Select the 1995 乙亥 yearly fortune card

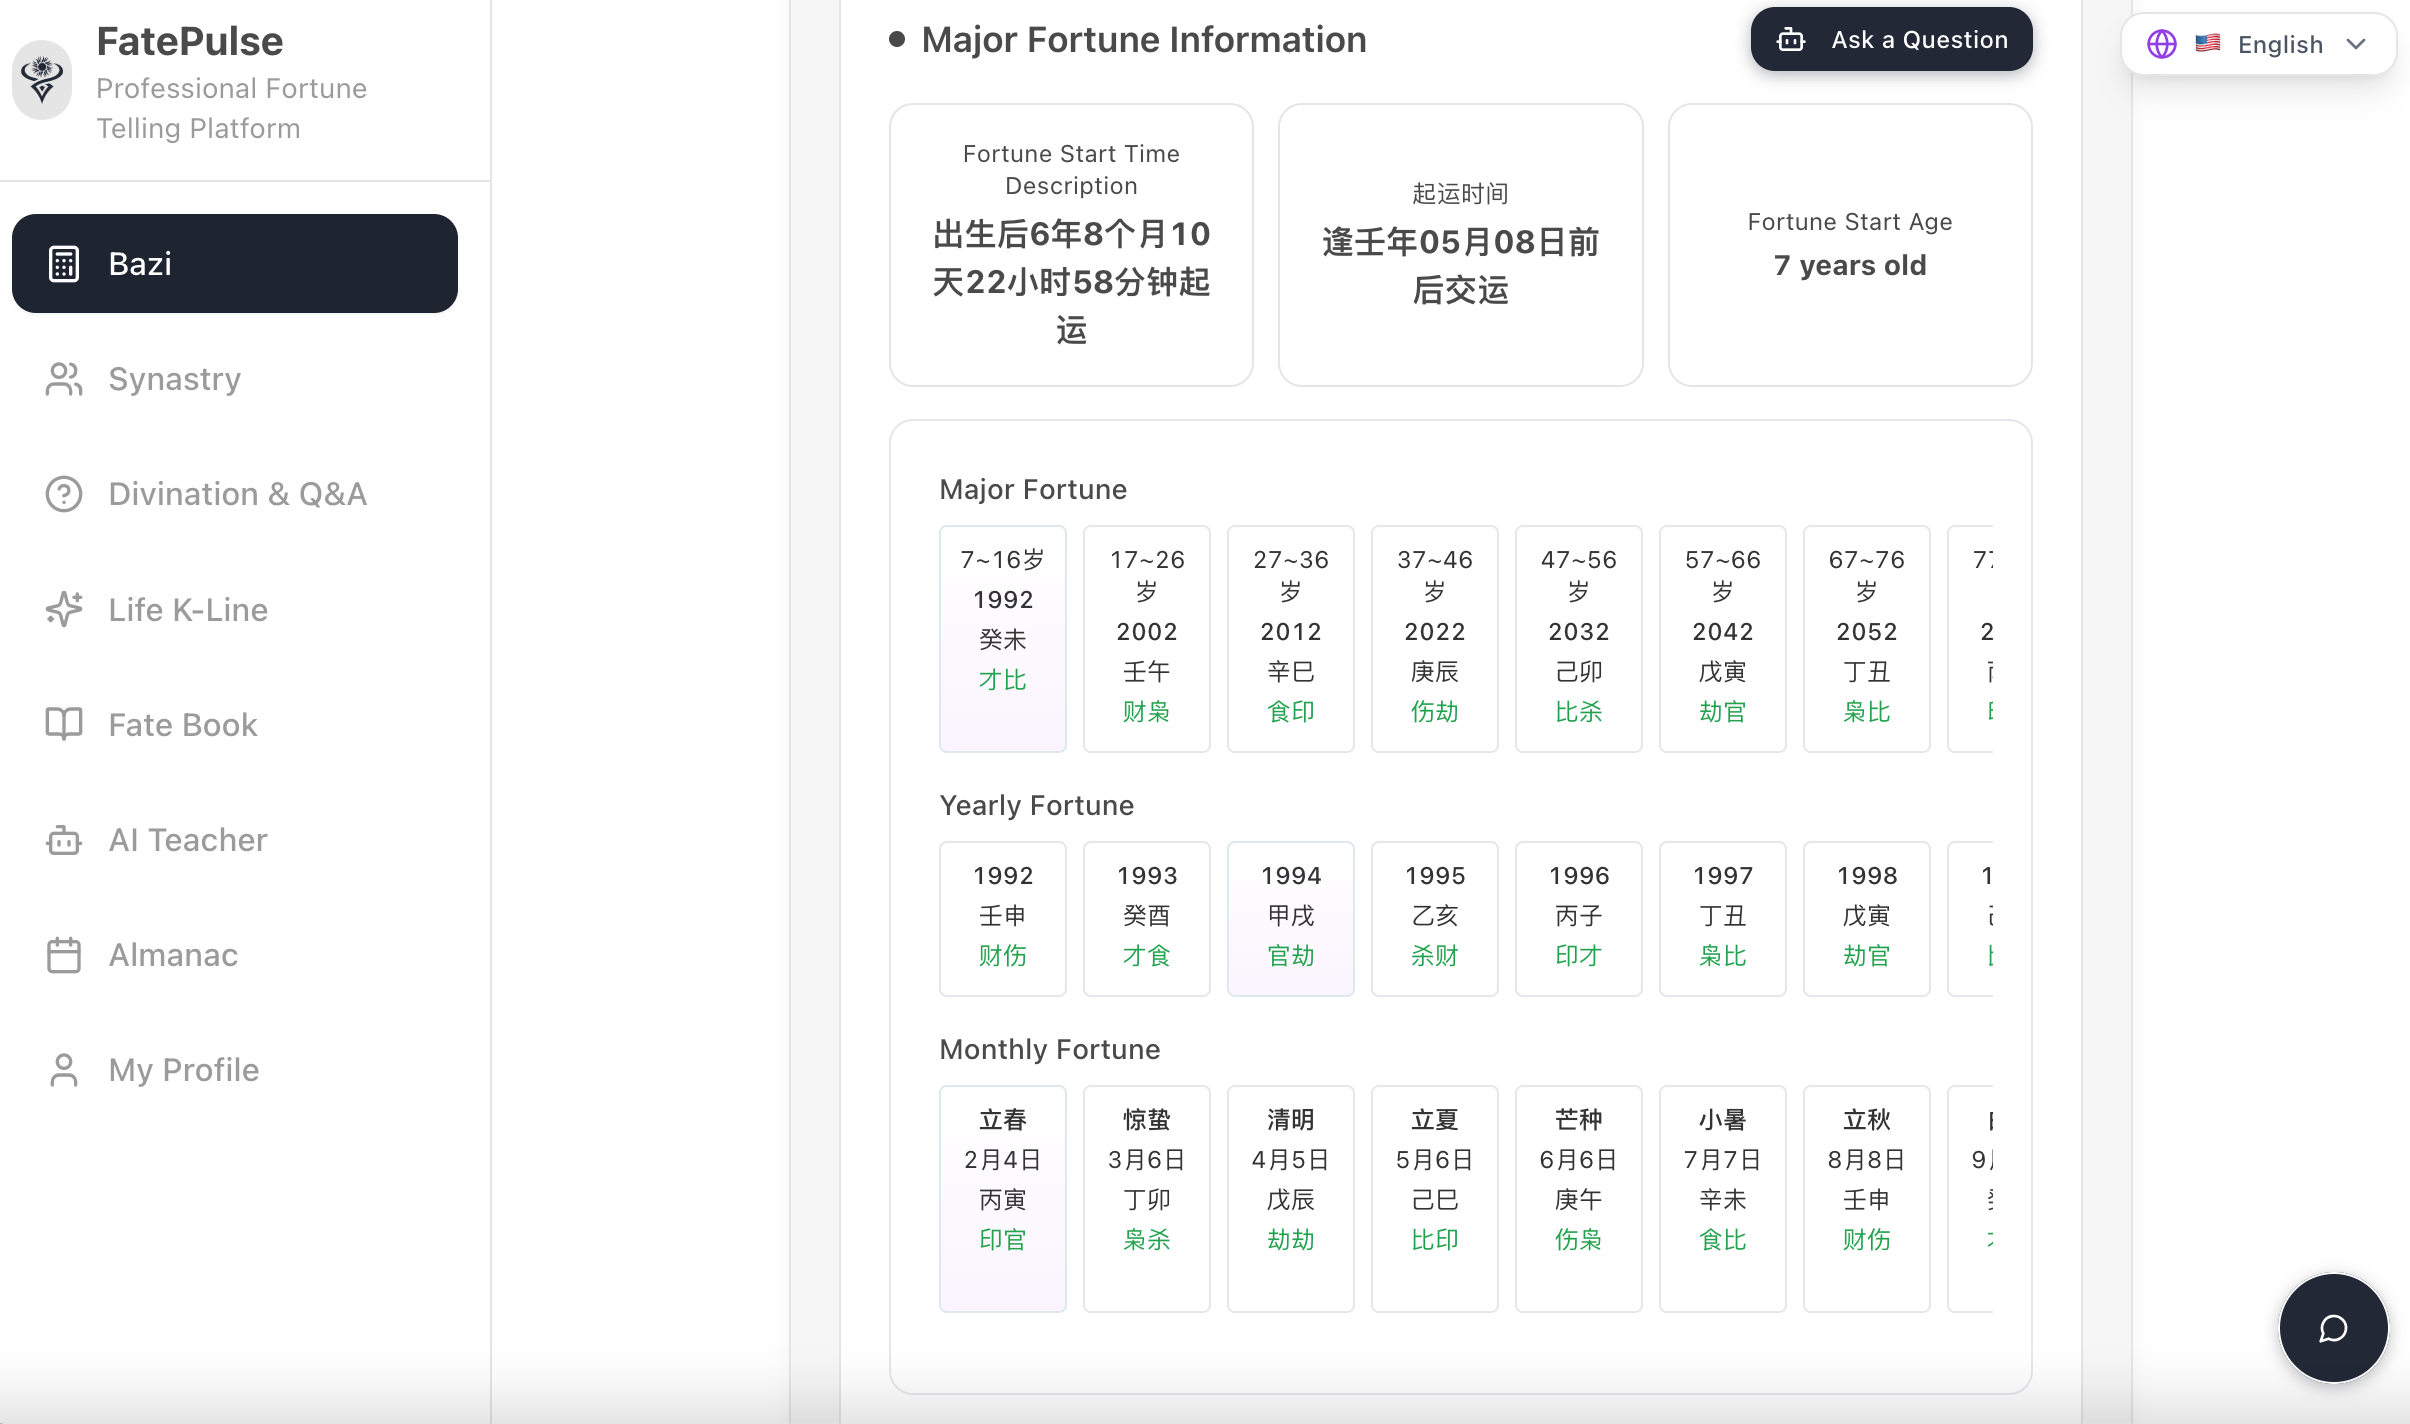click(1434, 918)
